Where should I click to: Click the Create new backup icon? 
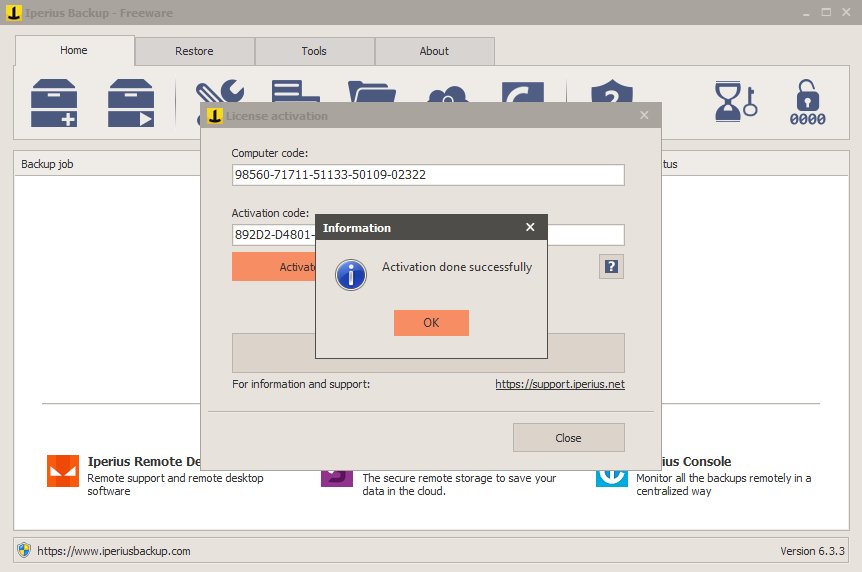(54, 103)
